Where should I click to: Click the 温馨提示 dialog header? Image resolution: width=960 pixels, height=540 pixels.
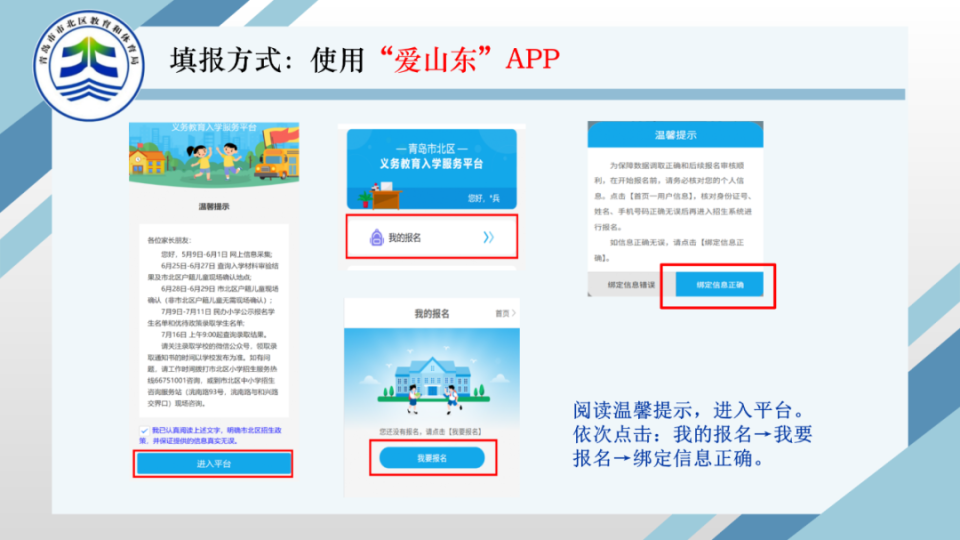[x=675, y=135]
